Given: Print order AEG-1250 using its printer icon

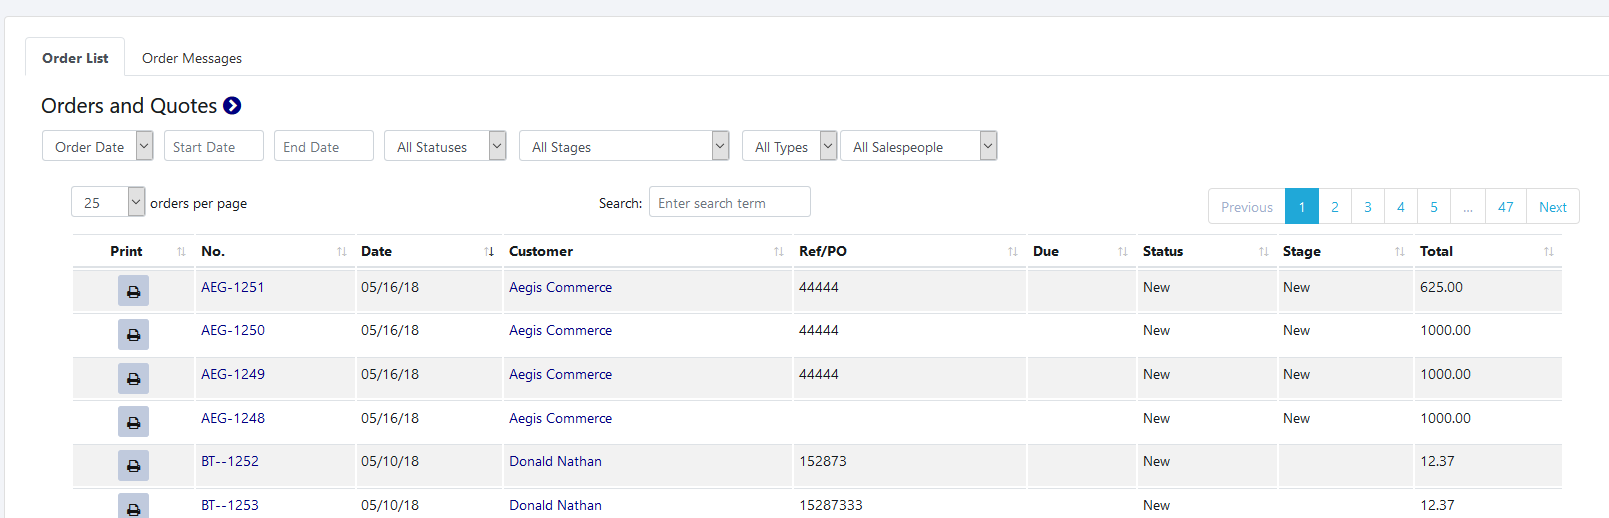Looking at the screenshot, I should [133, 334].
